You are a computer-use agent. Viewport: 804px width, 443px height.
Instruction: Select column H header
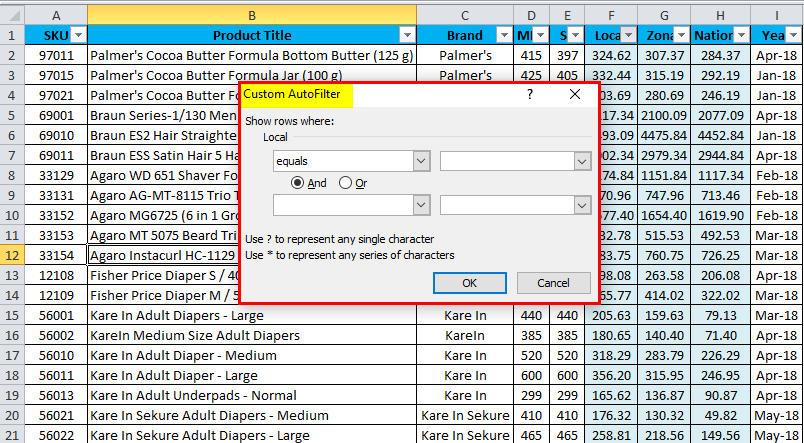point(720,16)
